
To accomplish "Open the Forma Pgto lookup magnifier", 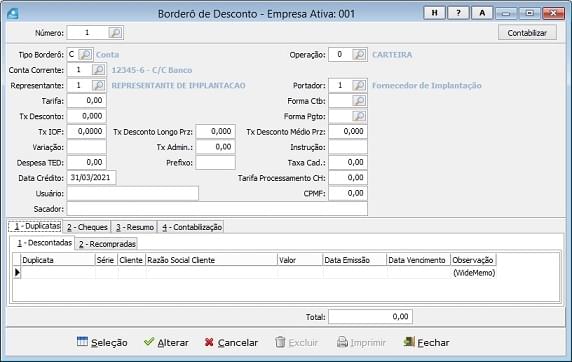I will pyautogui.click(x=359, y=116).
